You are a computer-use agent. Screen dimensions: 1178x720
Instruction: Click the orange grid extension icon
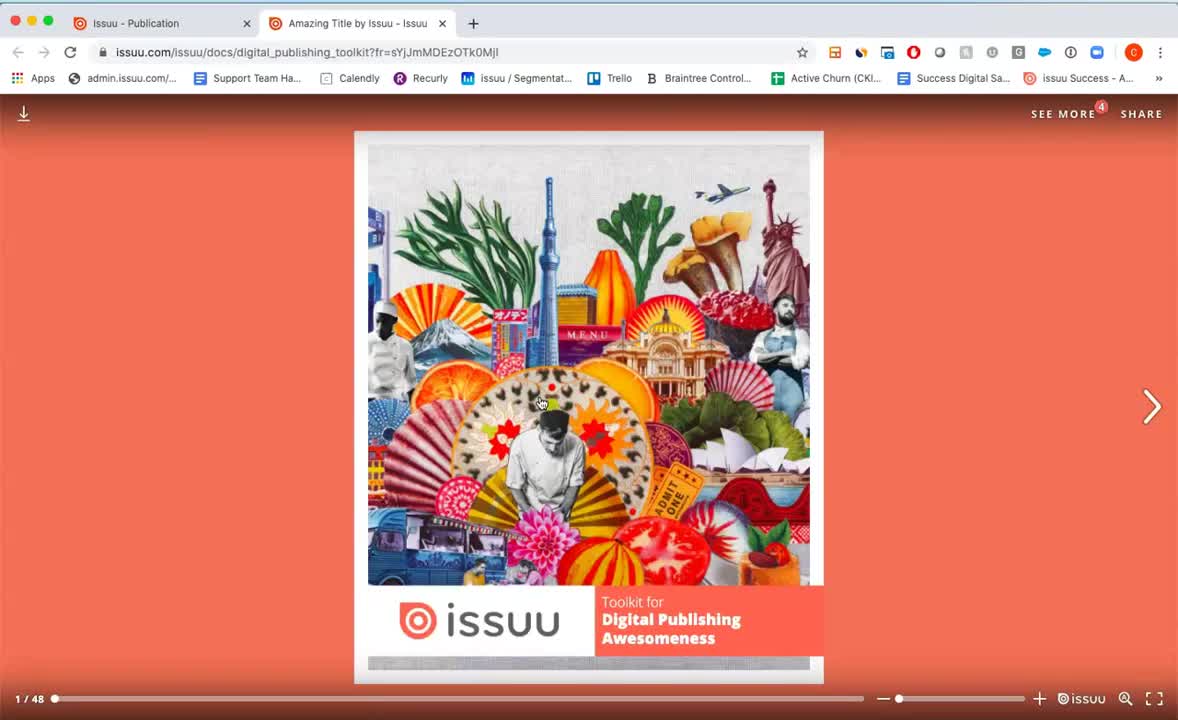(x=835, y=53)
